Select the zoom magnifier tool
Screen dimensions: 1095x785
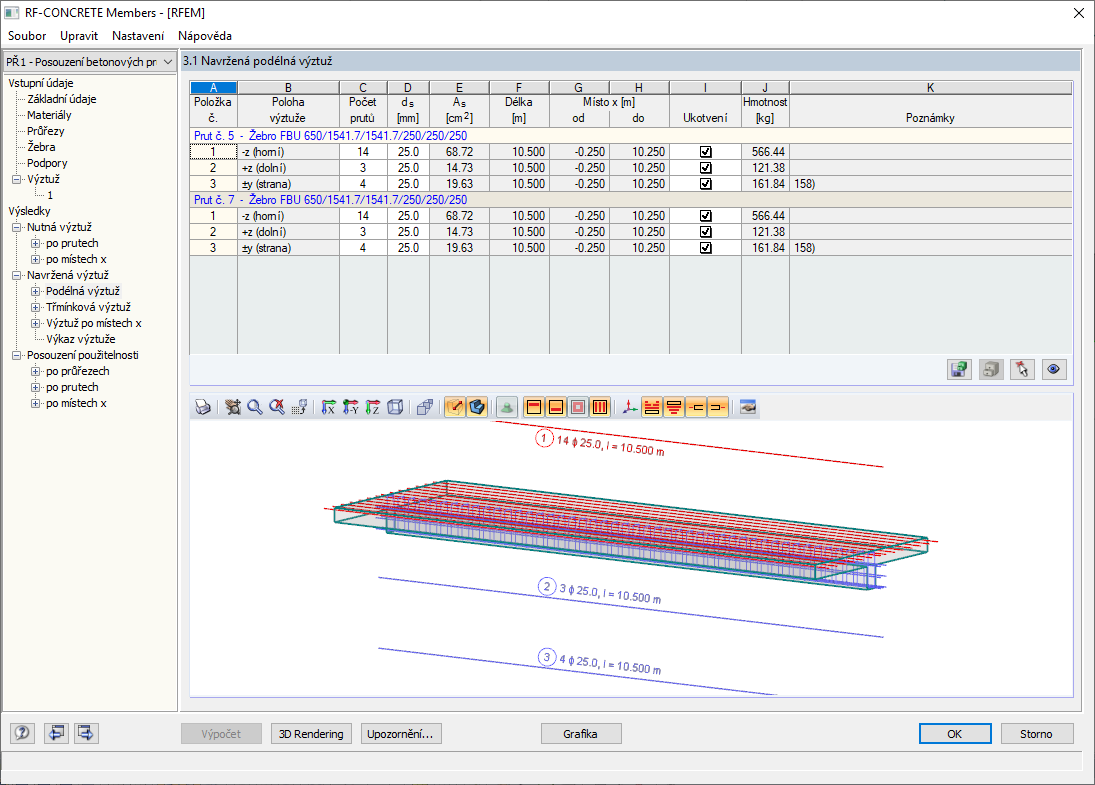tap(255, 407)
